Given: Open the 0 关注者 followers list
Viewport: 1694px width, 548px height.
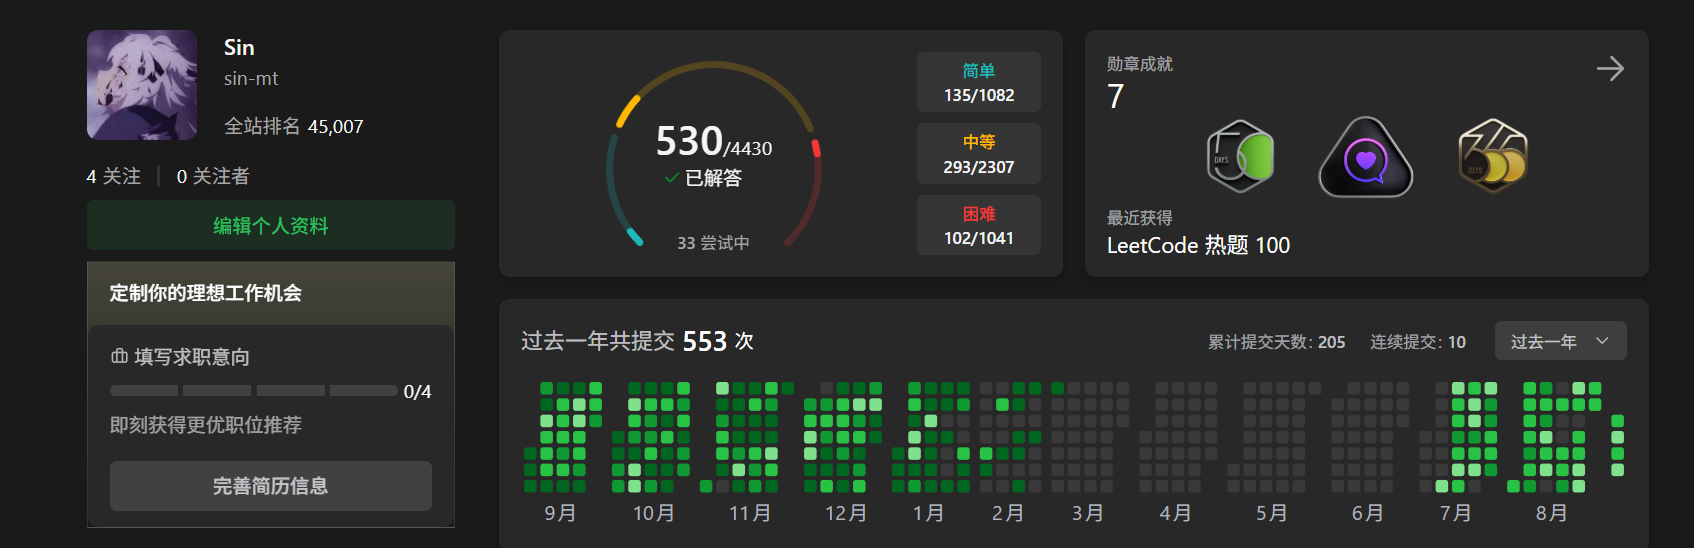Looking at the screenshot, I should point(213,176).
